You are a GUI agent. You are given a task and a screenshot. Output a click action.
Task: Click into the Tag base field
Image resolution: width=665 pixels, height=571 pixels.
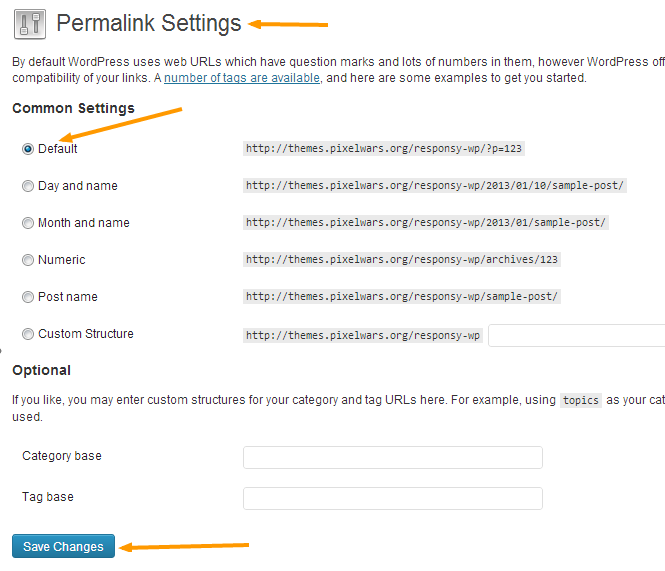click(392, 498)
